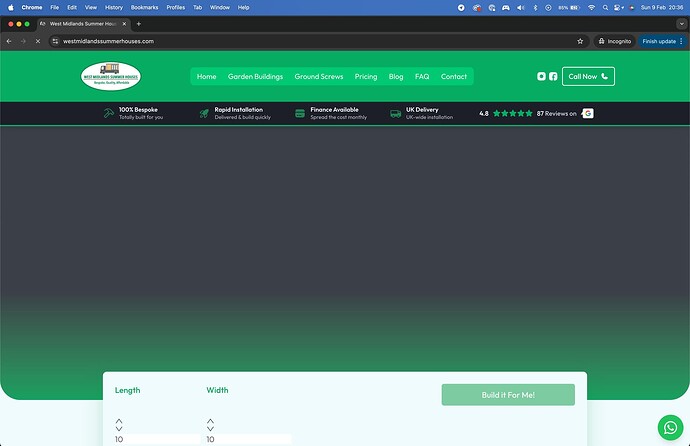Open Chrome's three-dot menu
The height and width of the screenshot is (446, 690).
pos(681,41)
